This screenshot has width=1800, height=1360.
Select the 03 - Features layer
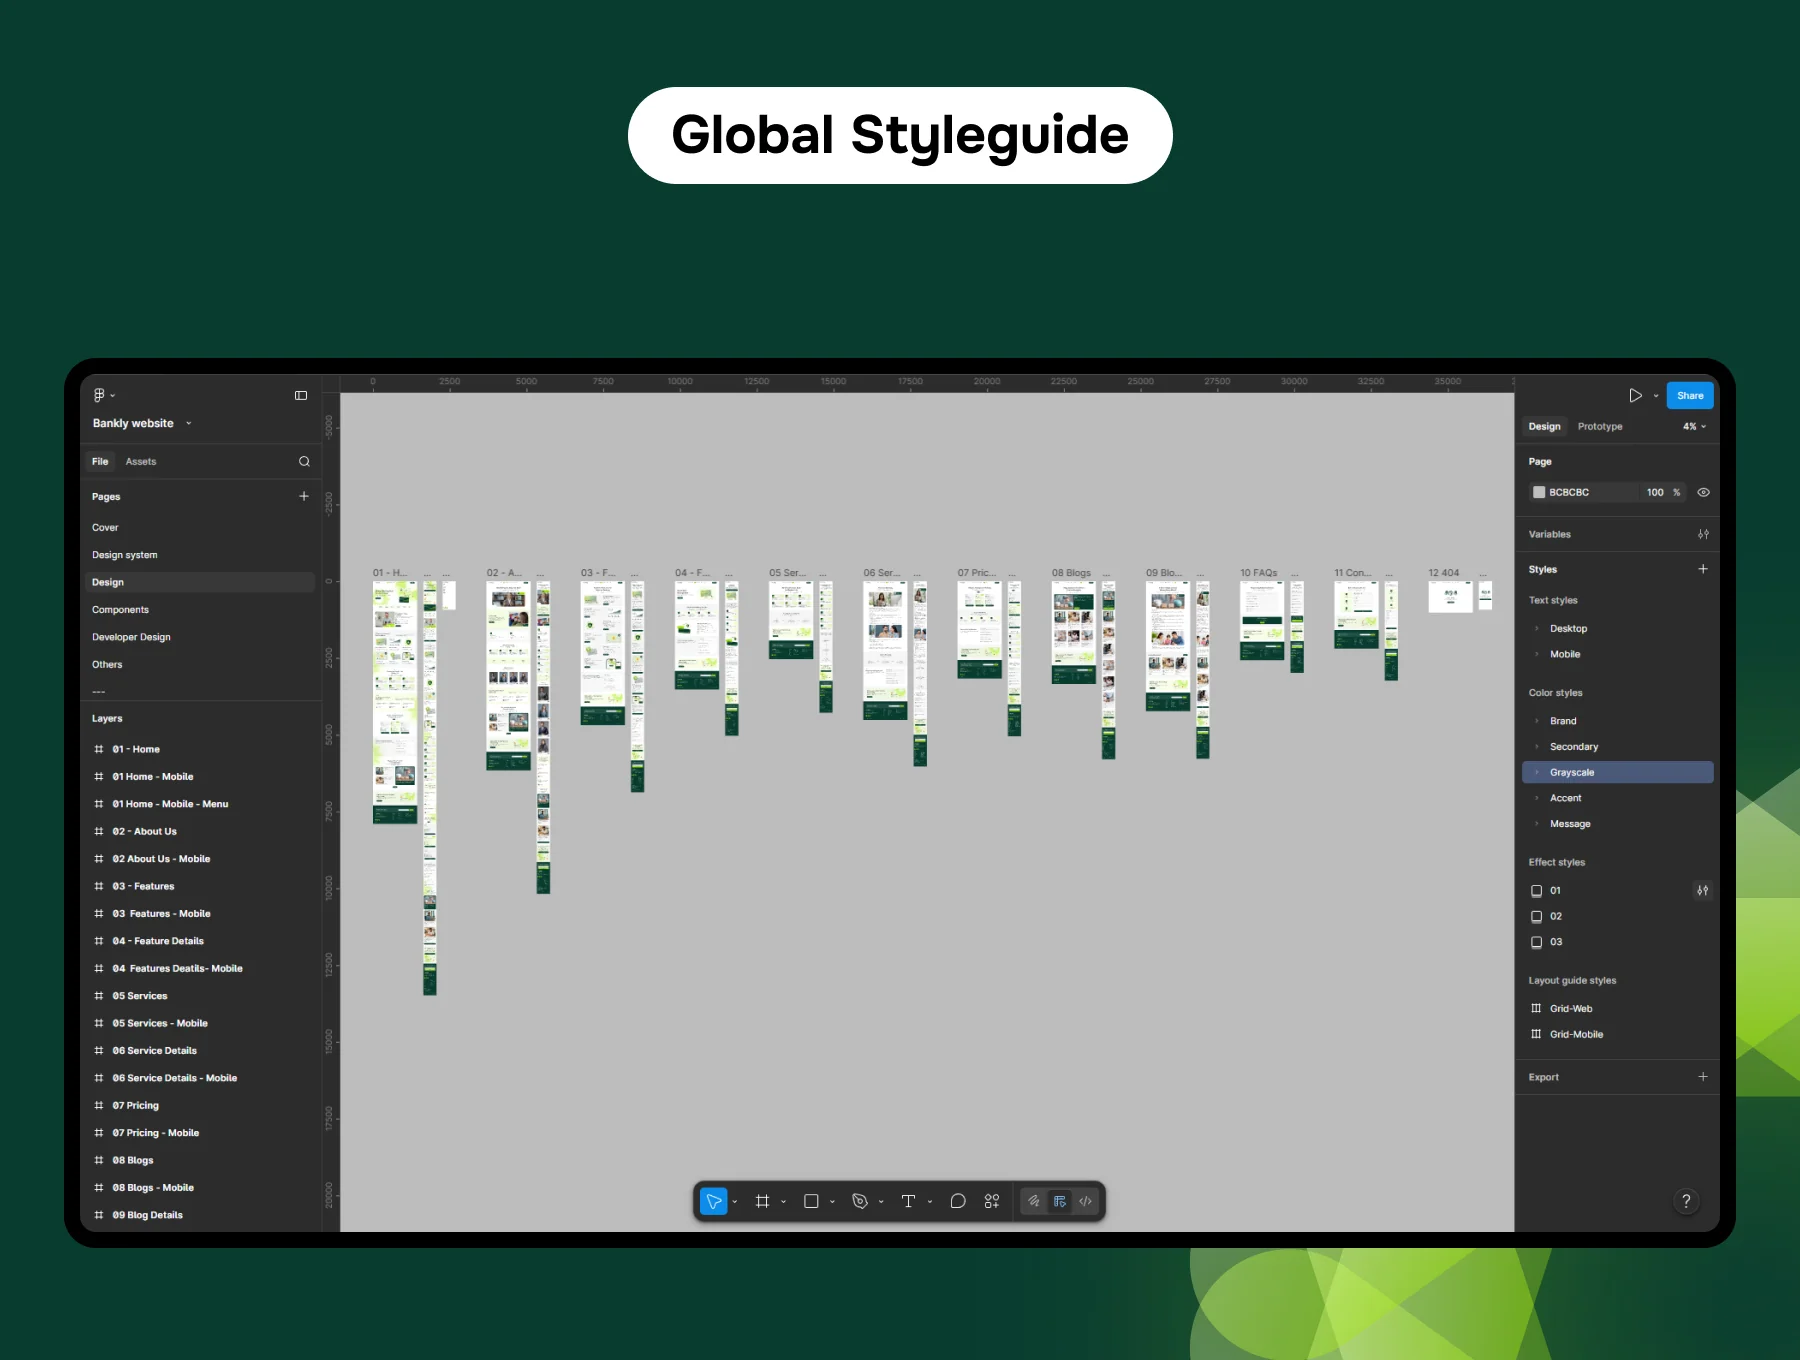pyautogui.click(x=143, y=886)
